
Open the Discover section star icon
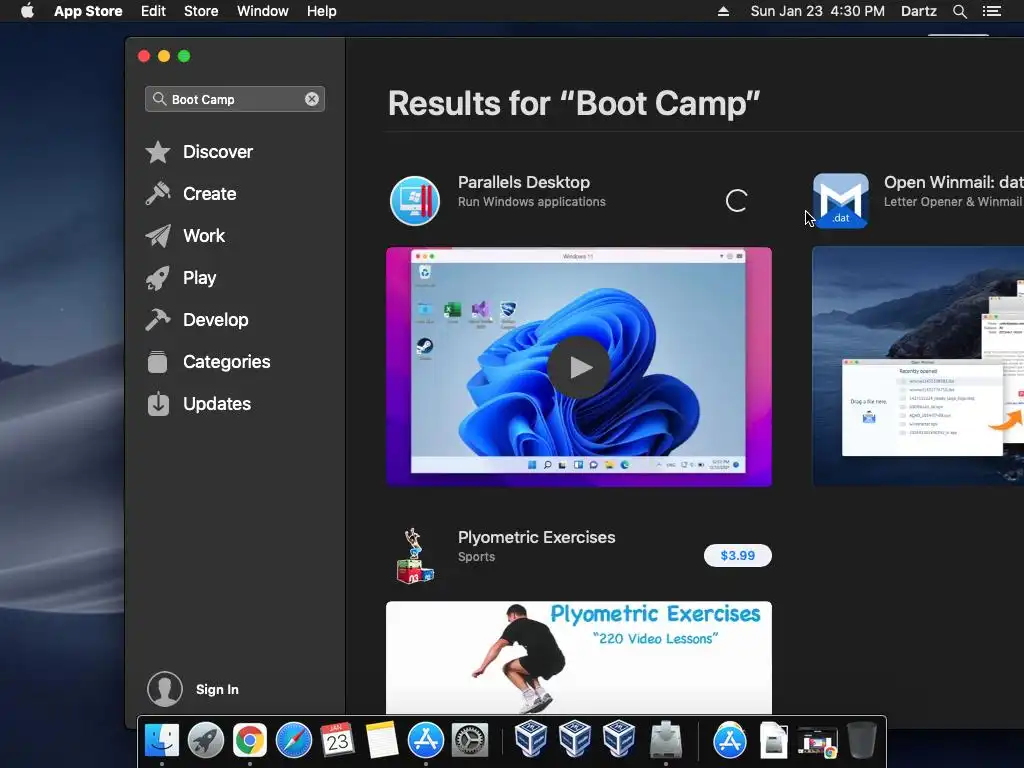157,152
